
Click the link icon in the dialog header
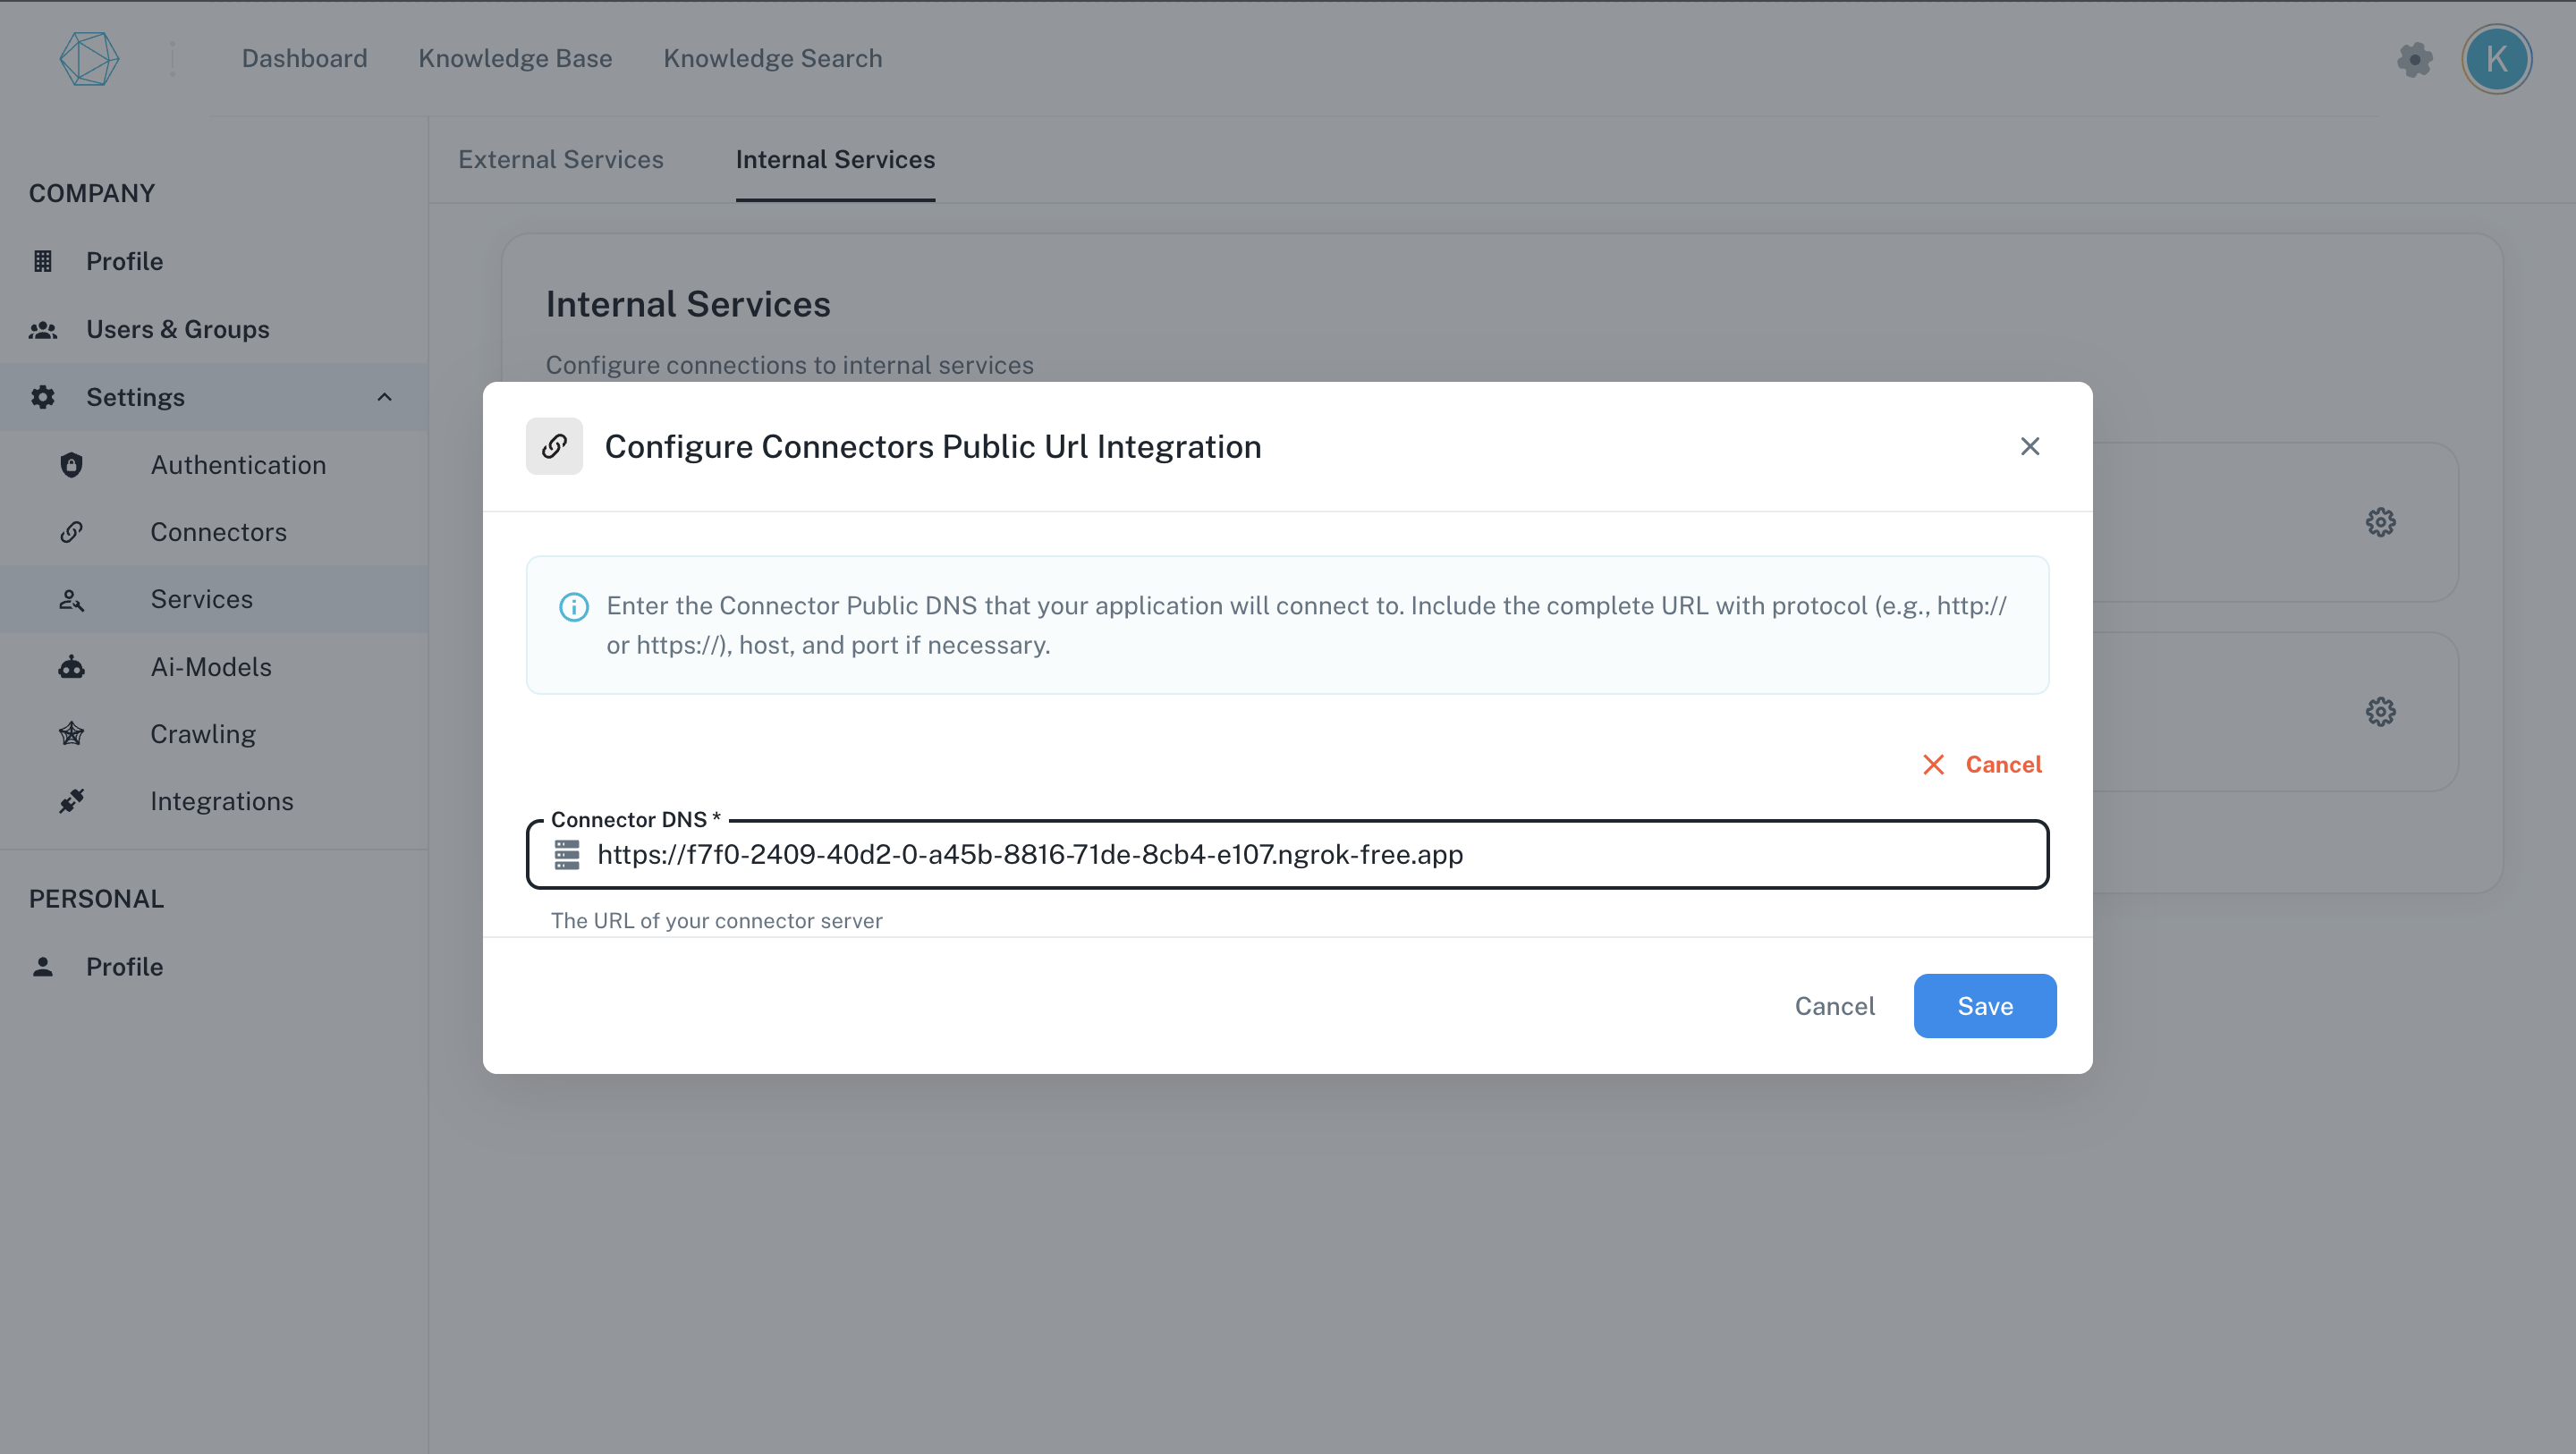[555, 446]
